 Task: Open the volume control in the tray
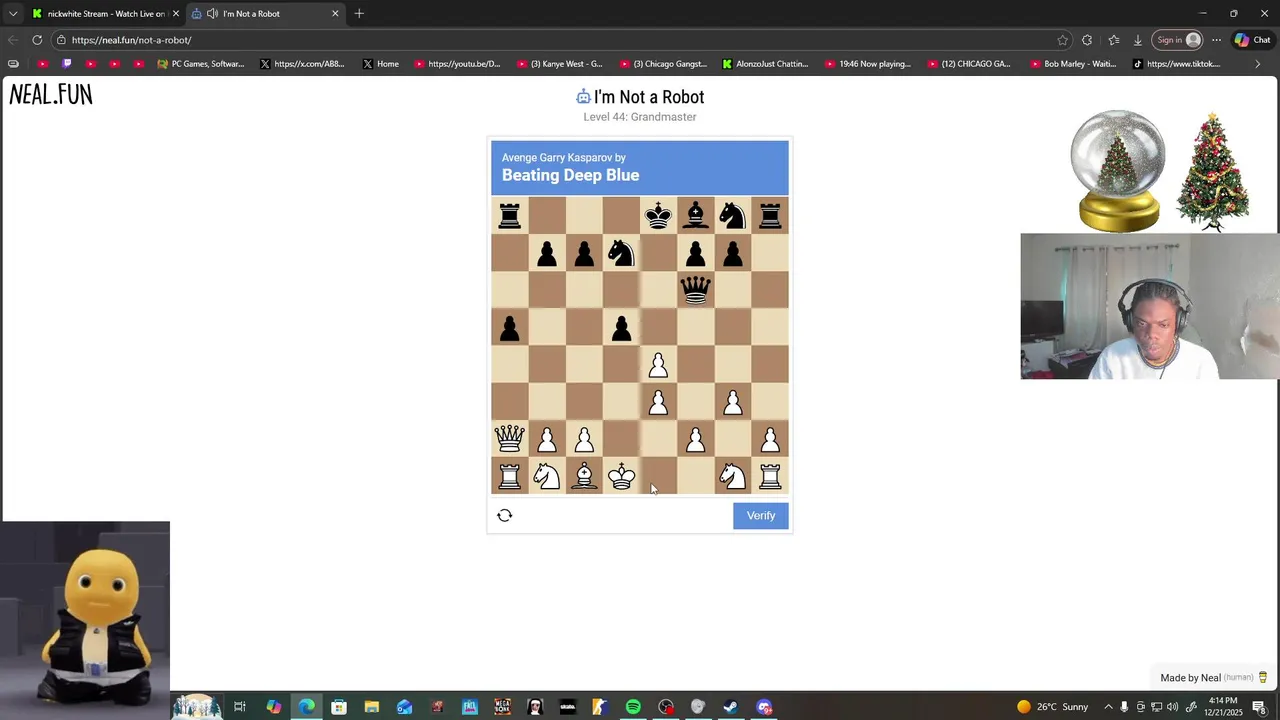click(1173, 707)
